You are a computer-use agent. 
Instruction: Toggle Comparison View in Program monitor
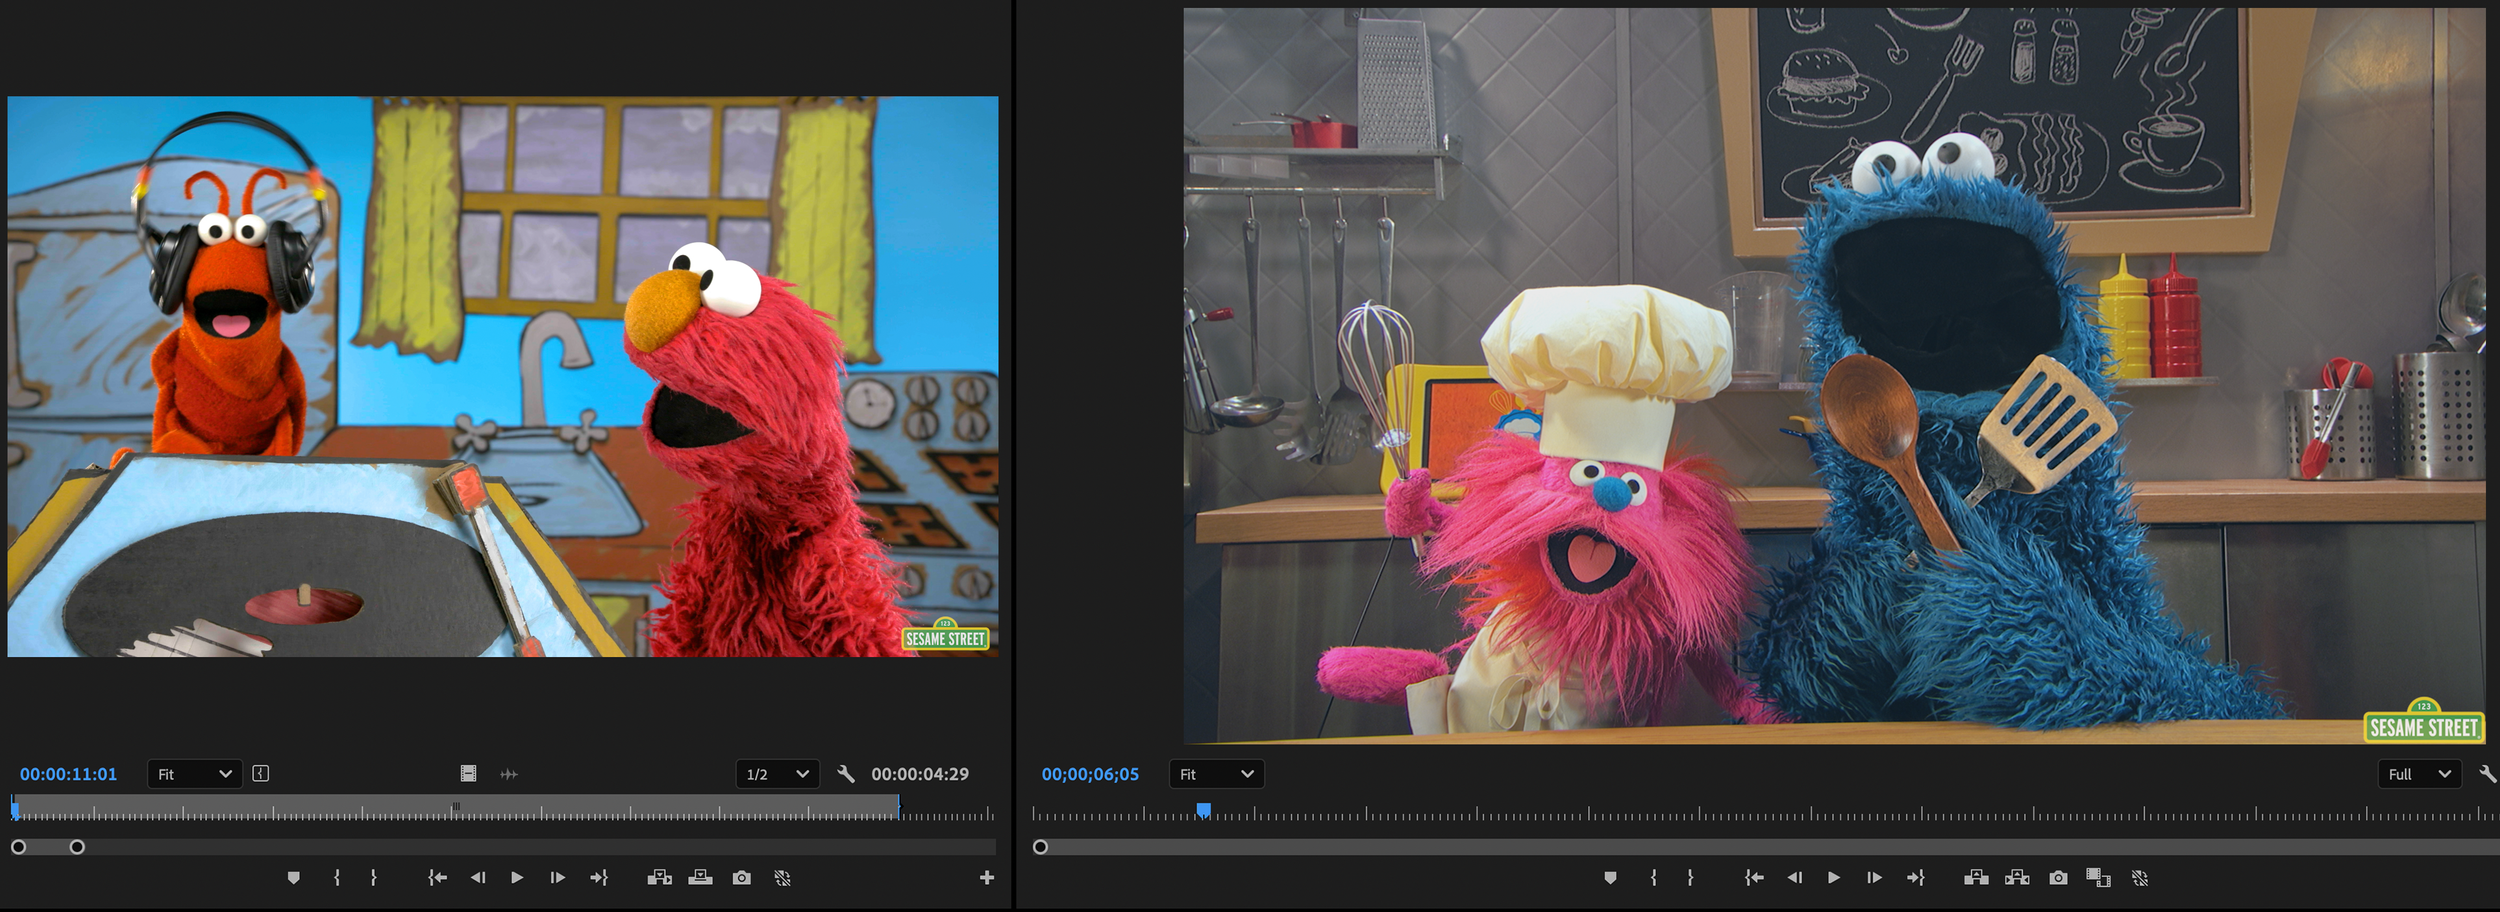2098,878
